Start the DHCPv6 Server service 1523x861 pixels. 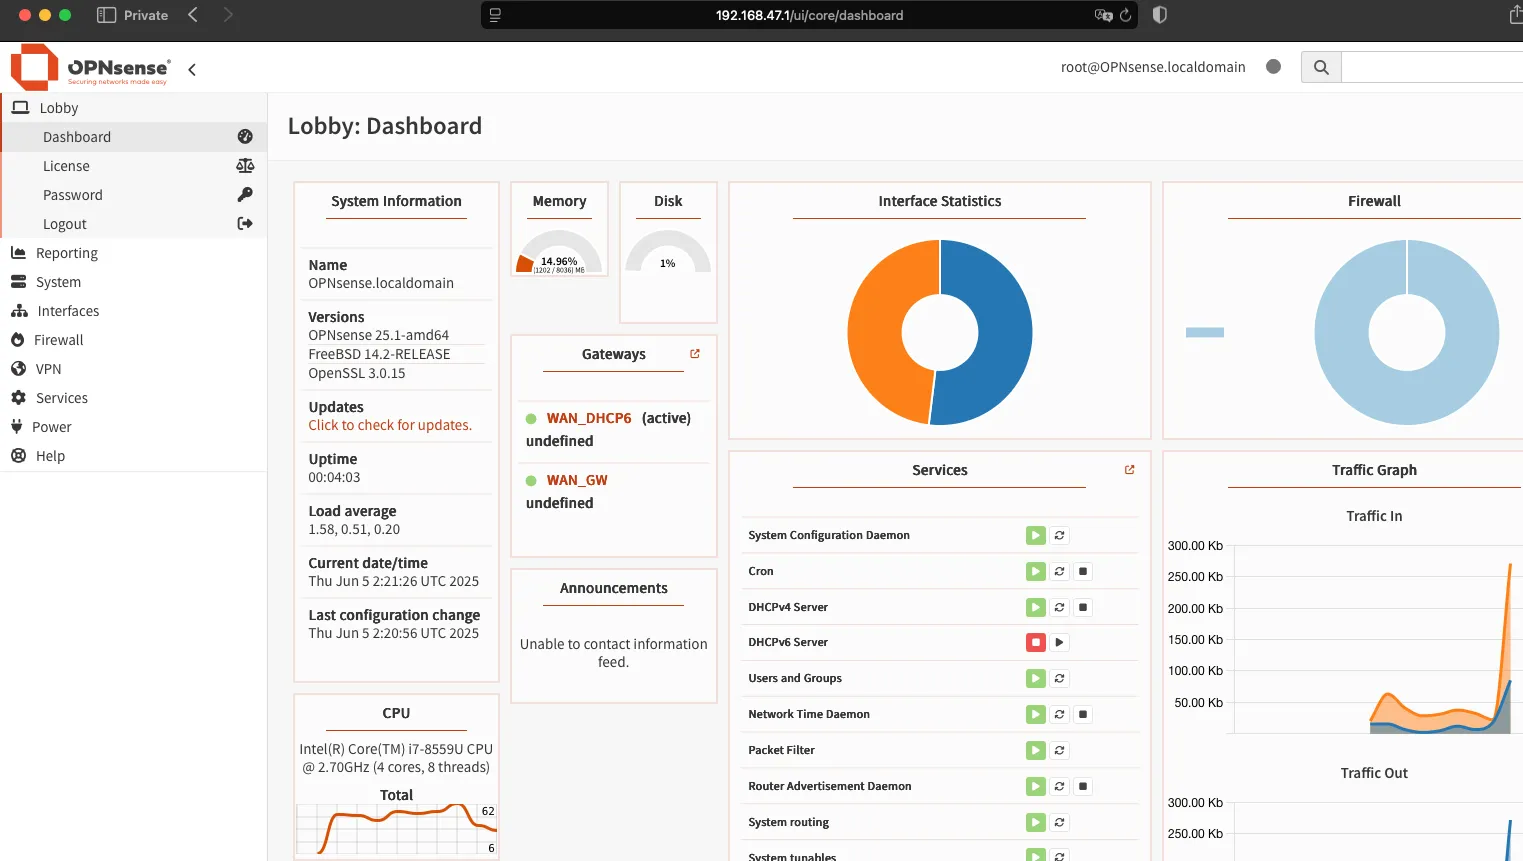[x=1058, y=642]
